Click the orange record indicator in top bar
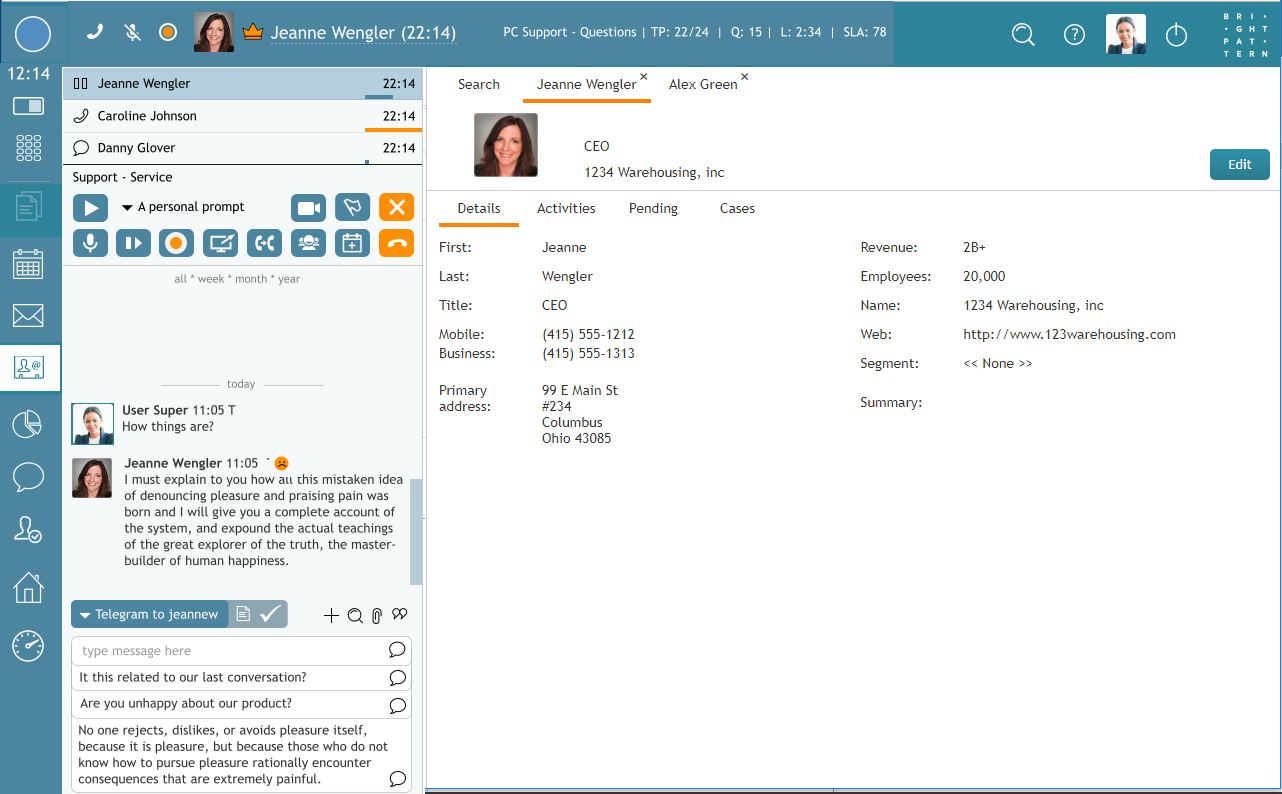The image size is (1282, 794). click(168, 32)
